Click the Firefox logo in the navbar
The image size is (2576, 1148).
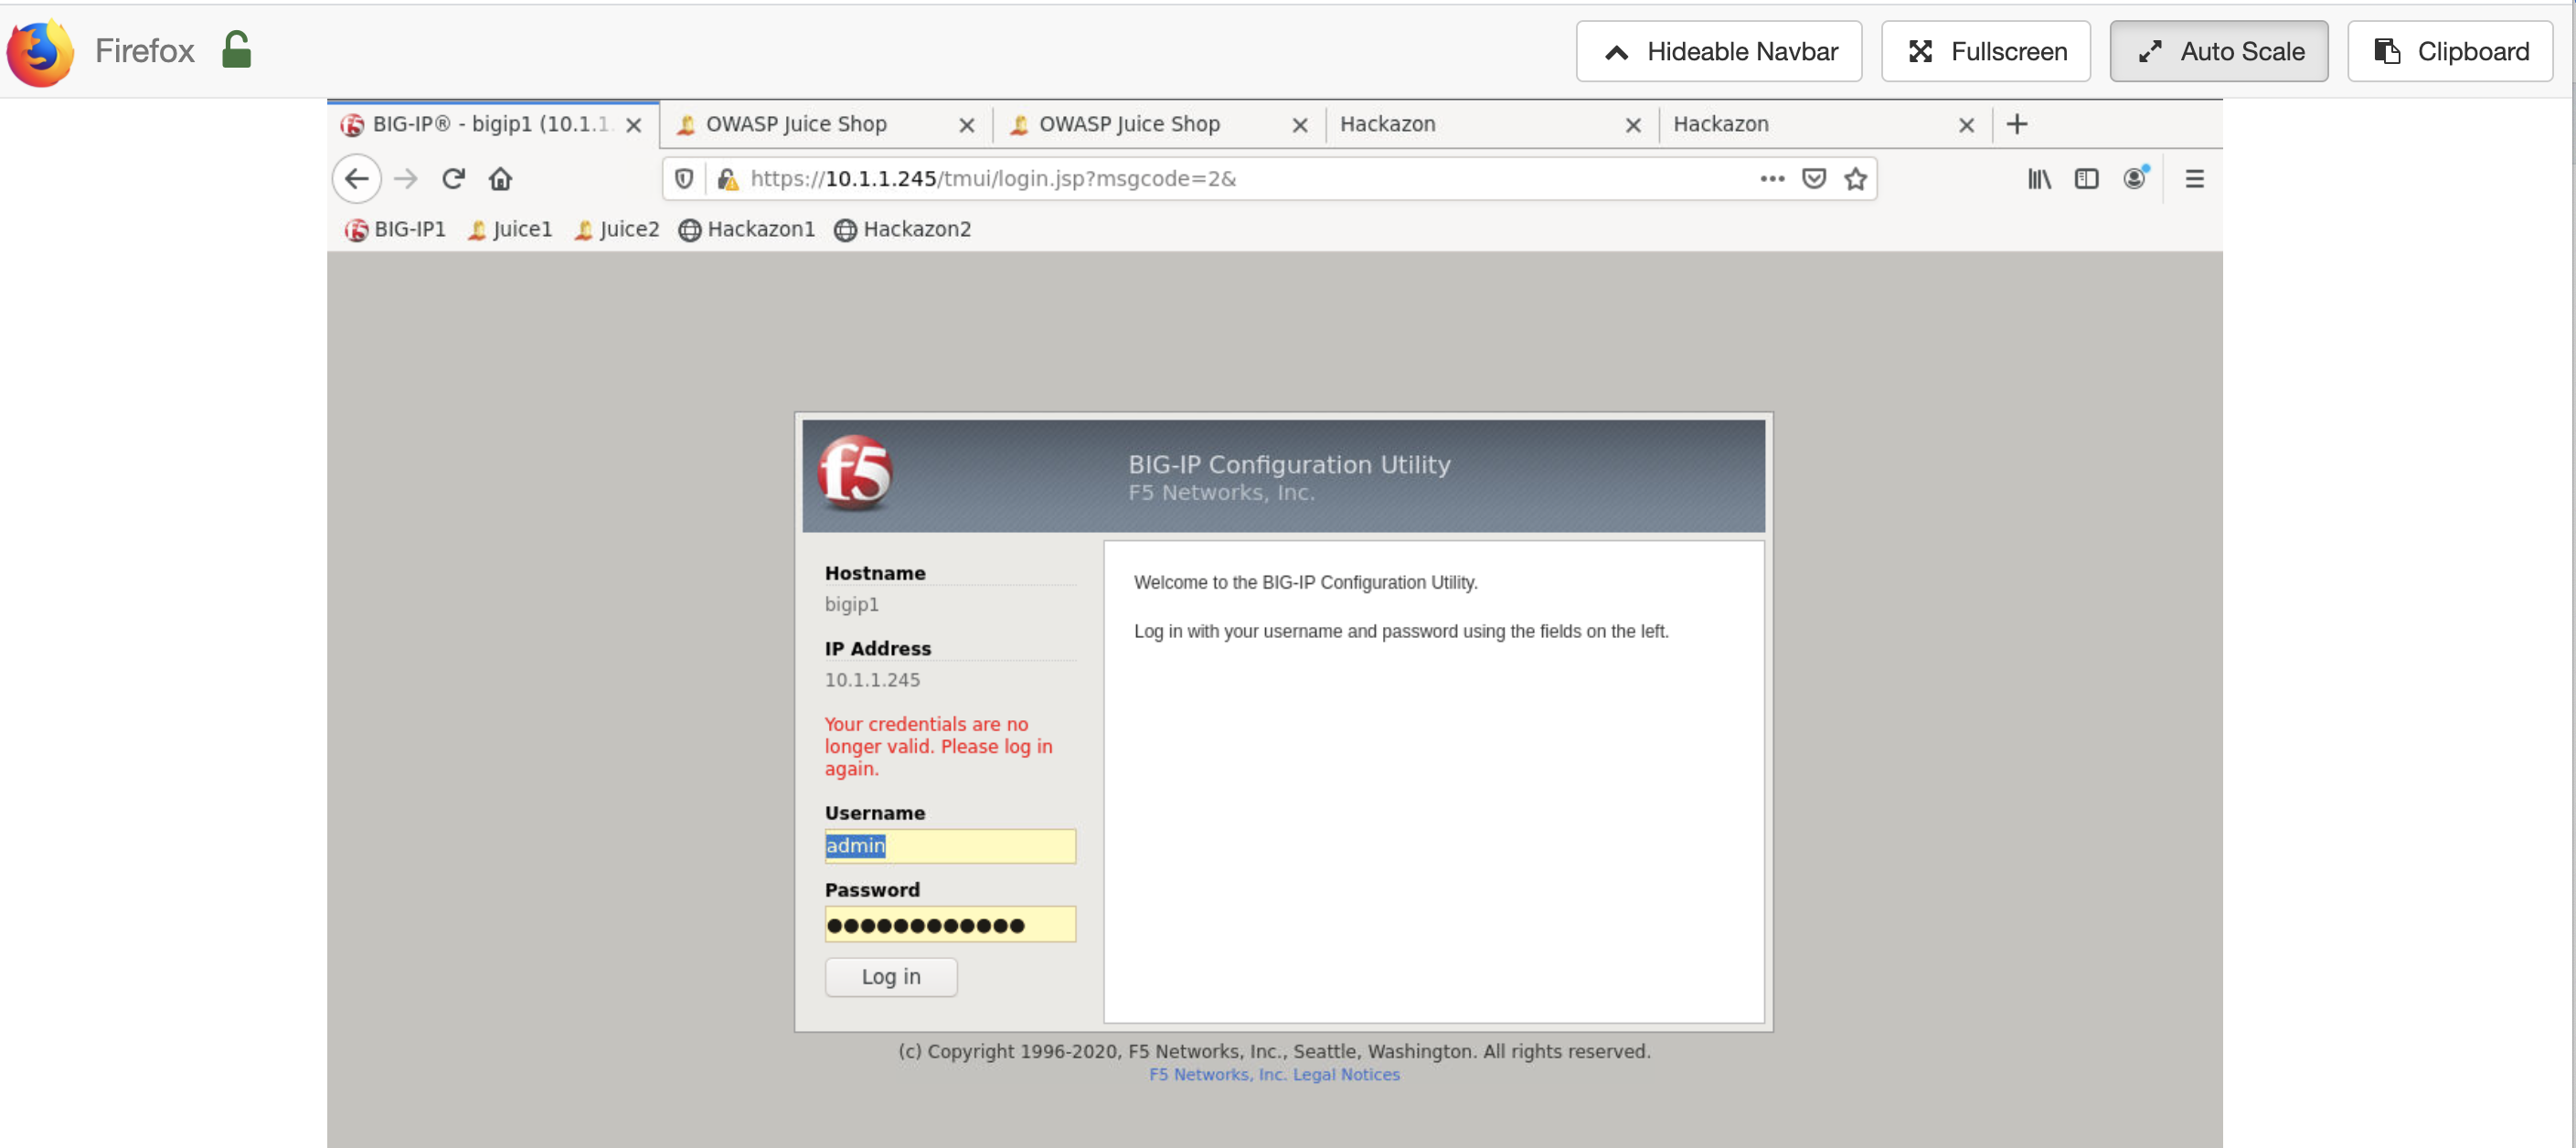pyautogui.click(x=40, y=51)
